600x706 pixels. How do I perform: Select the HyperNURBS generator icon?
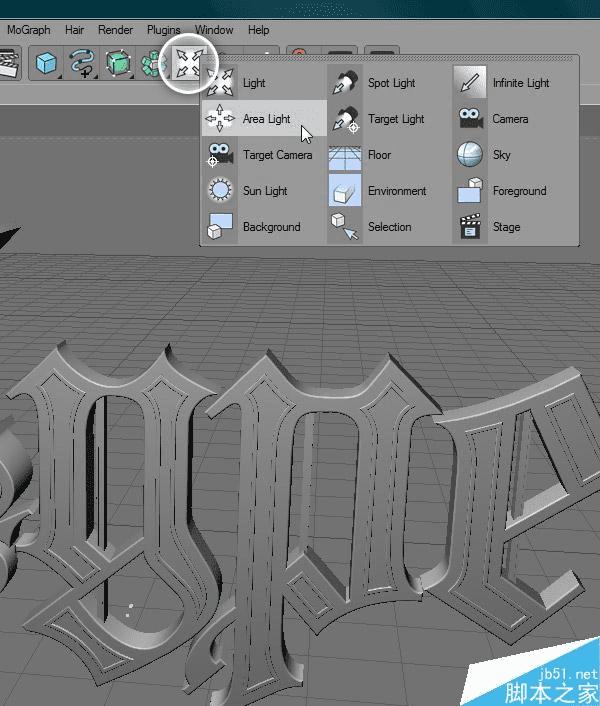118,63
